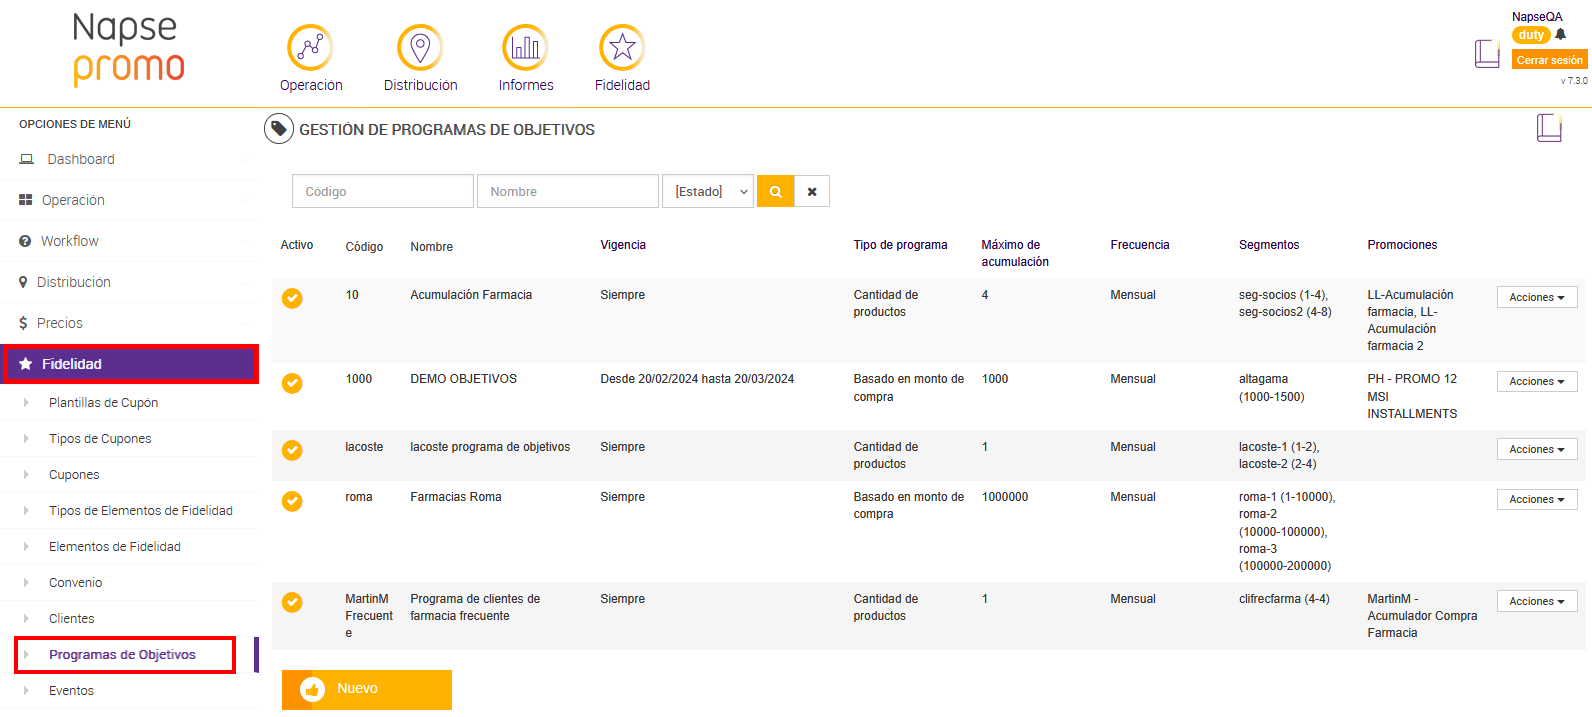Open Dashboard in the sidebar menu
The width and height of the screenshot is (1592, 717).
point(81,159)
